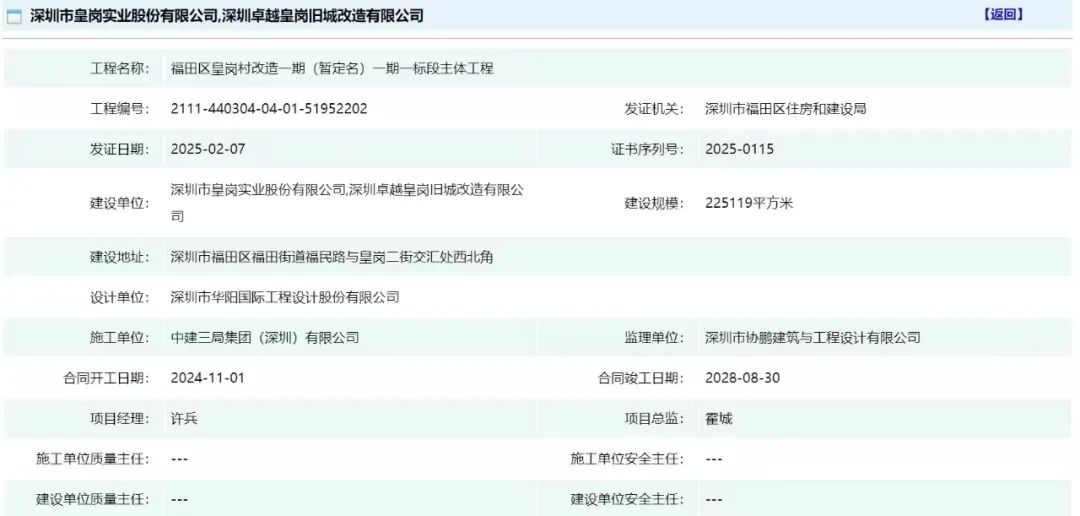
Task: Select the project name 福田区皇岗村改造一期 text
Action: tap(332, 69)
